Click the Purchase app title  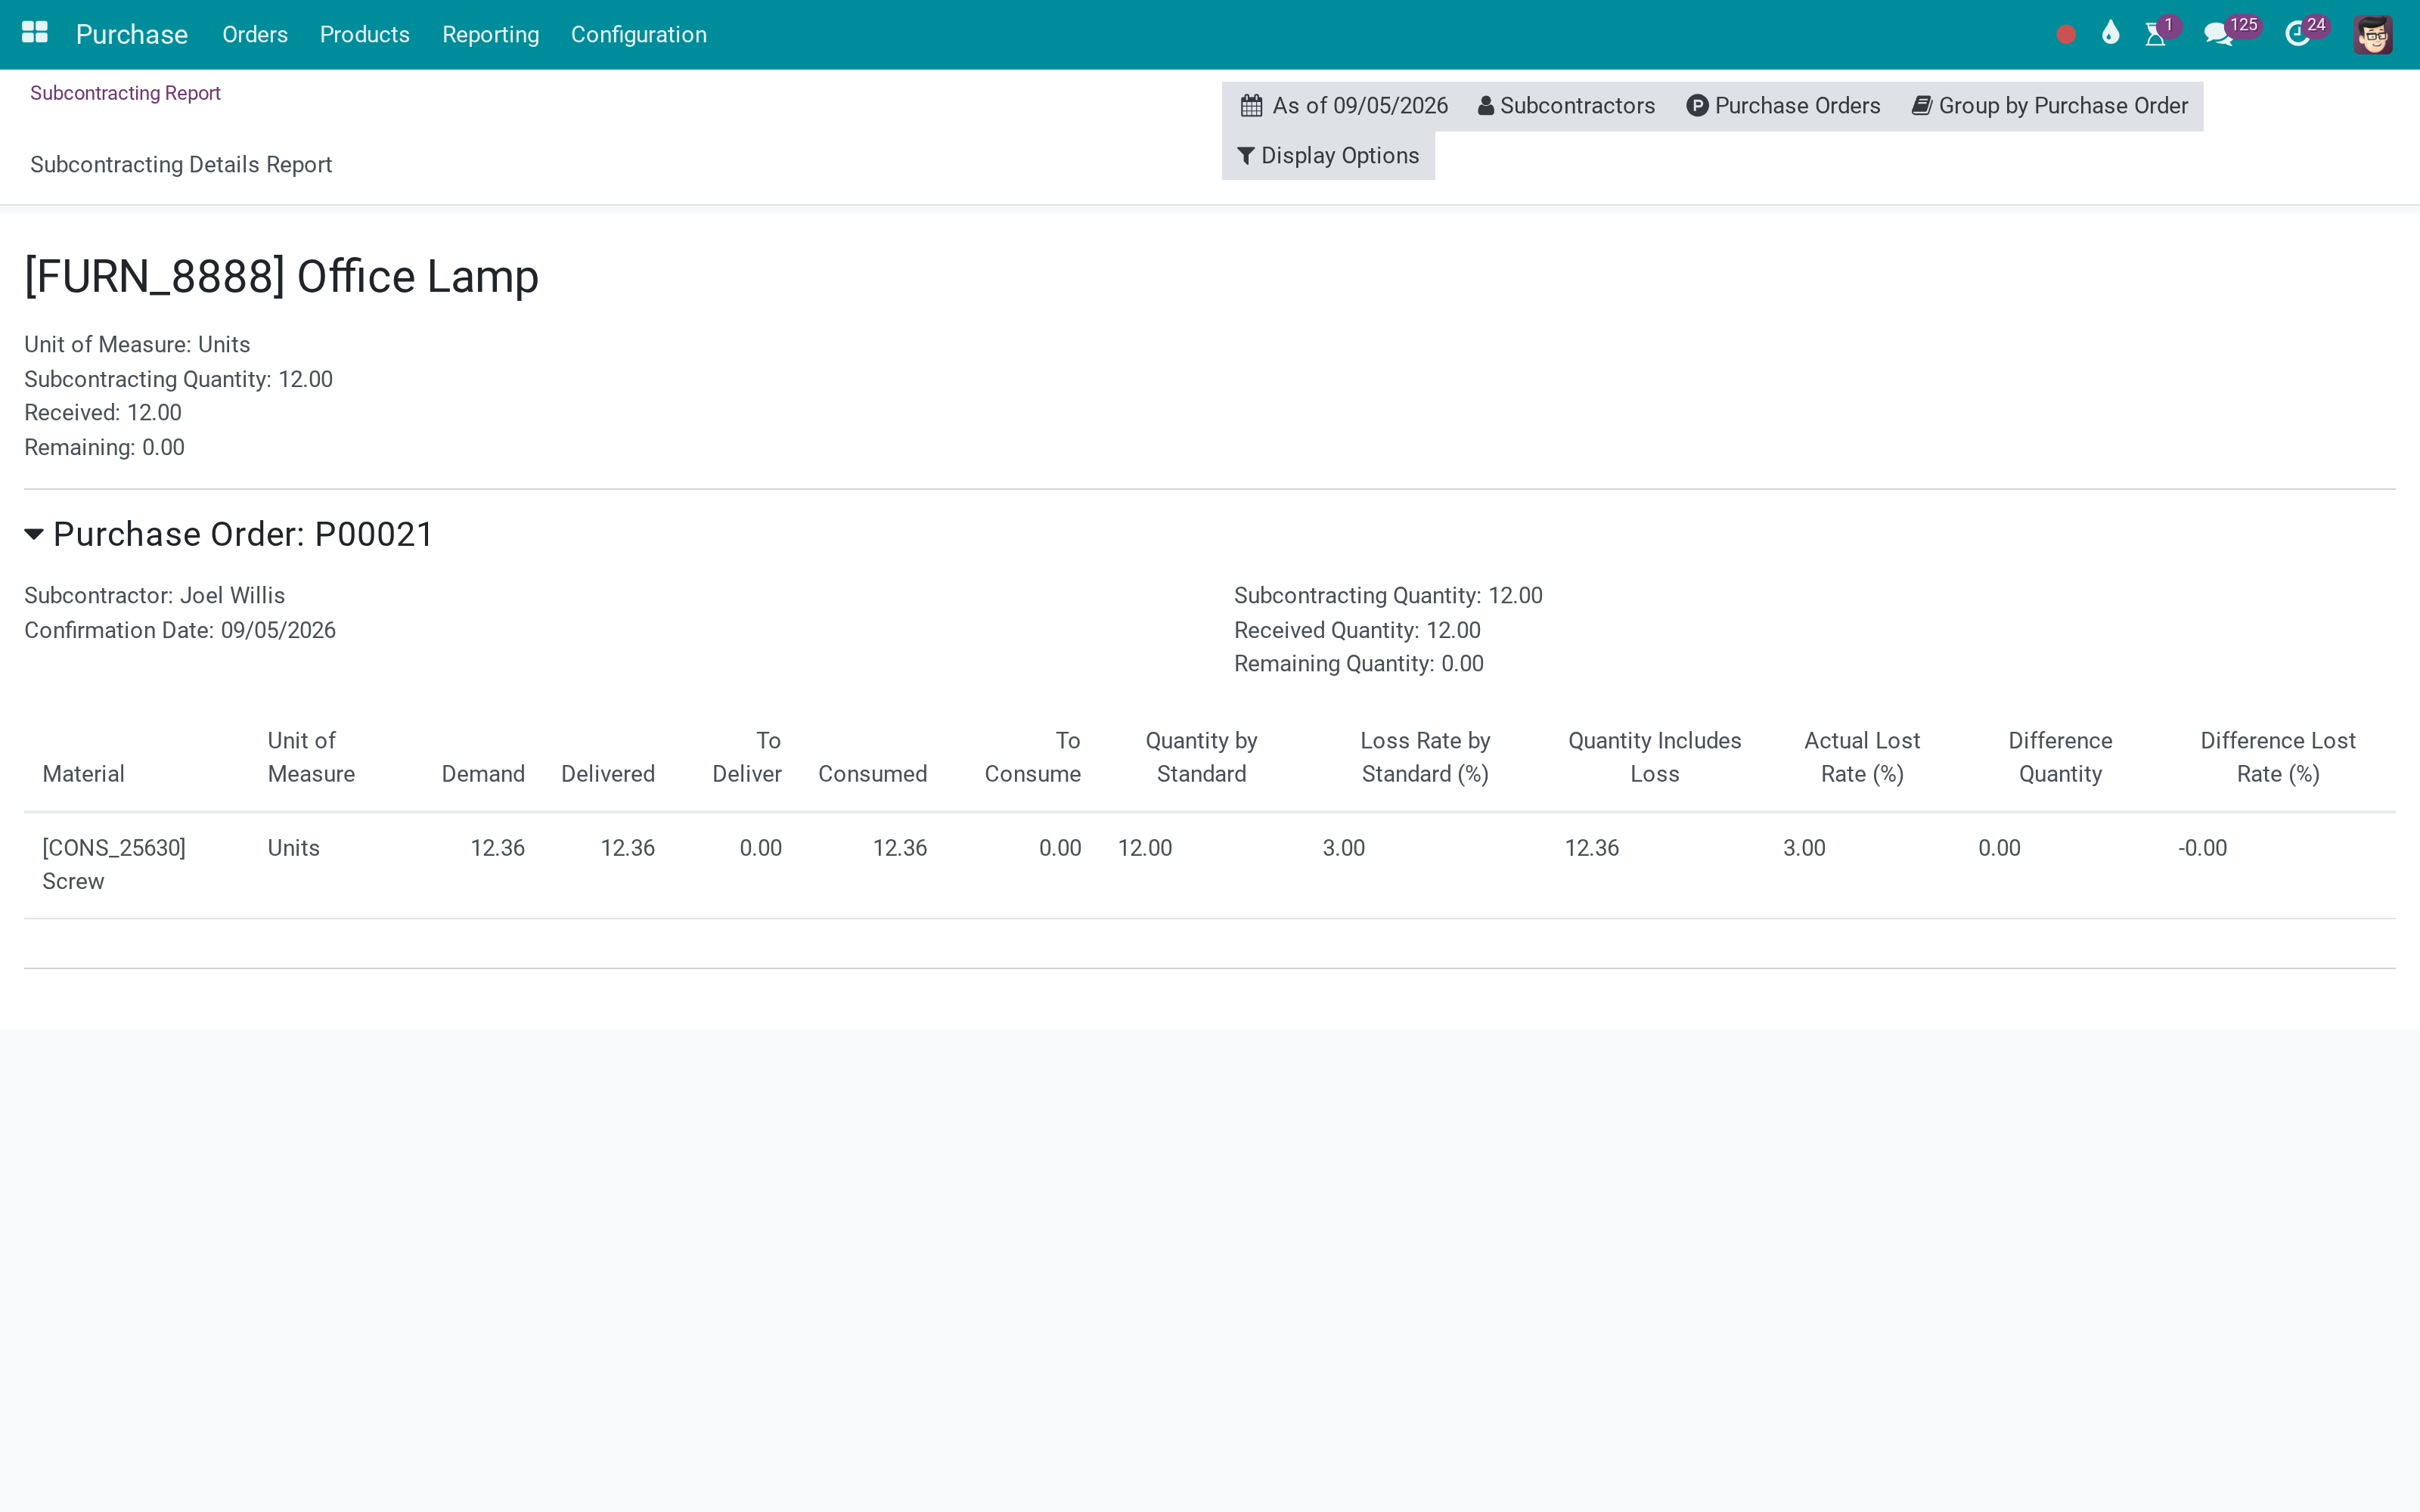click(x=132, y=35)
